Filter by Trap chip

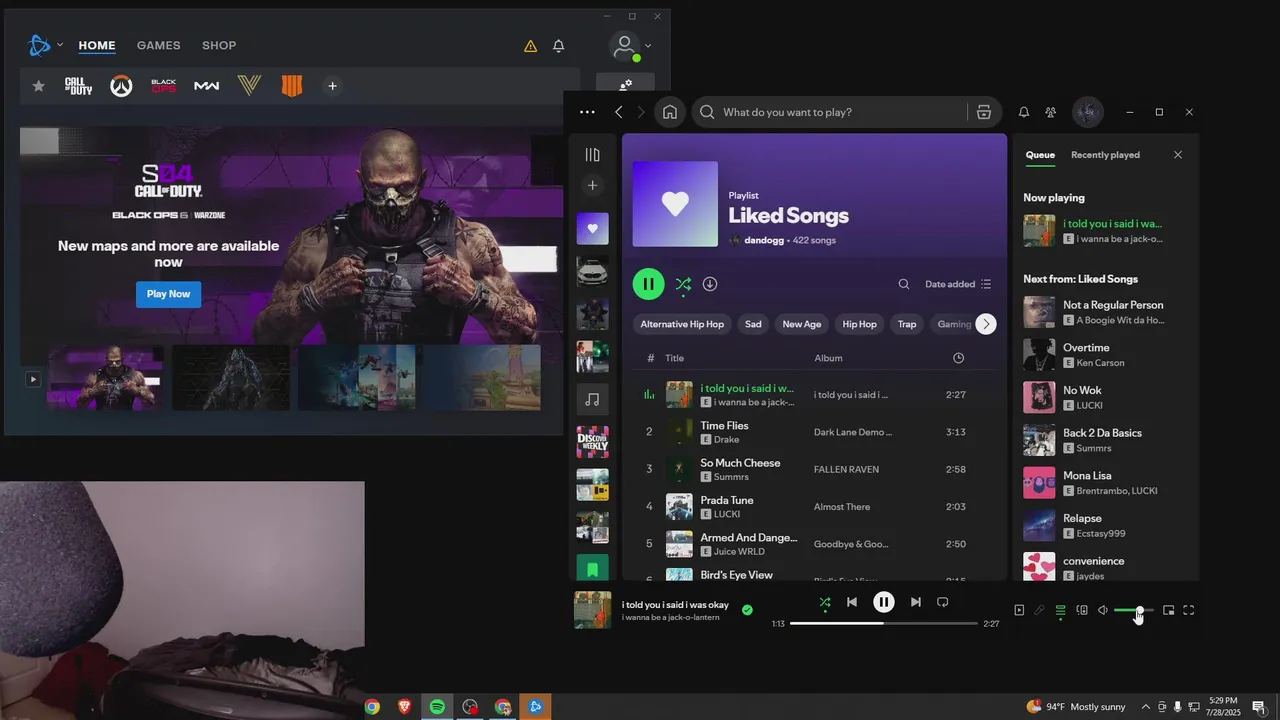click(907, 324)
